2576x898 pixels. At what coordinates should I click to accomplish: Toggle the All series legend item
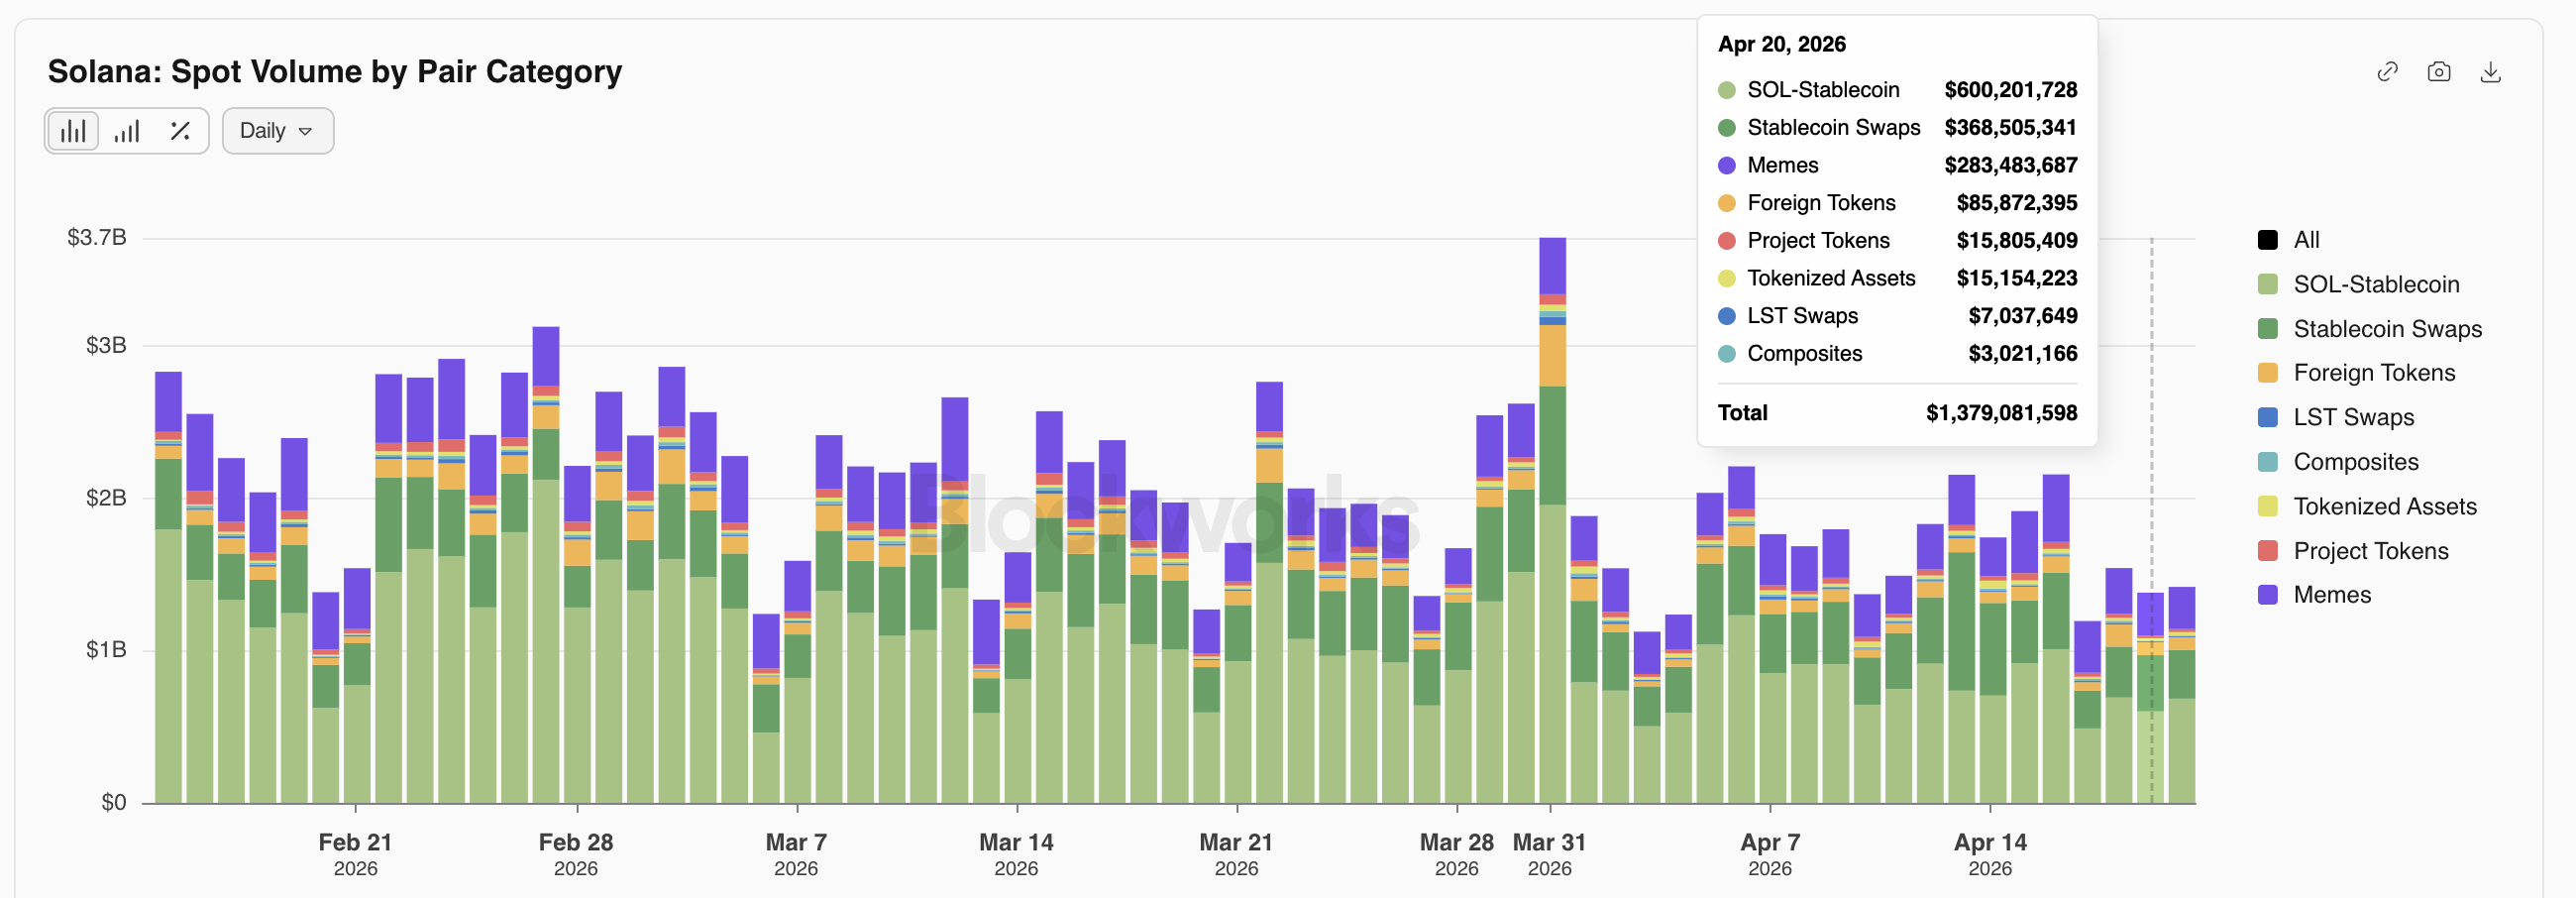2304,240
